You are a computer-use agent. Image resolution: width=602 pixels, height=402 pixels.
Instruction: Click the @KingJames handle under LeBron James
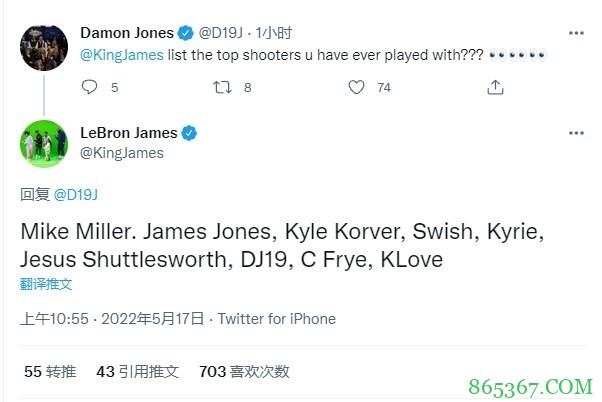[122, 153]
